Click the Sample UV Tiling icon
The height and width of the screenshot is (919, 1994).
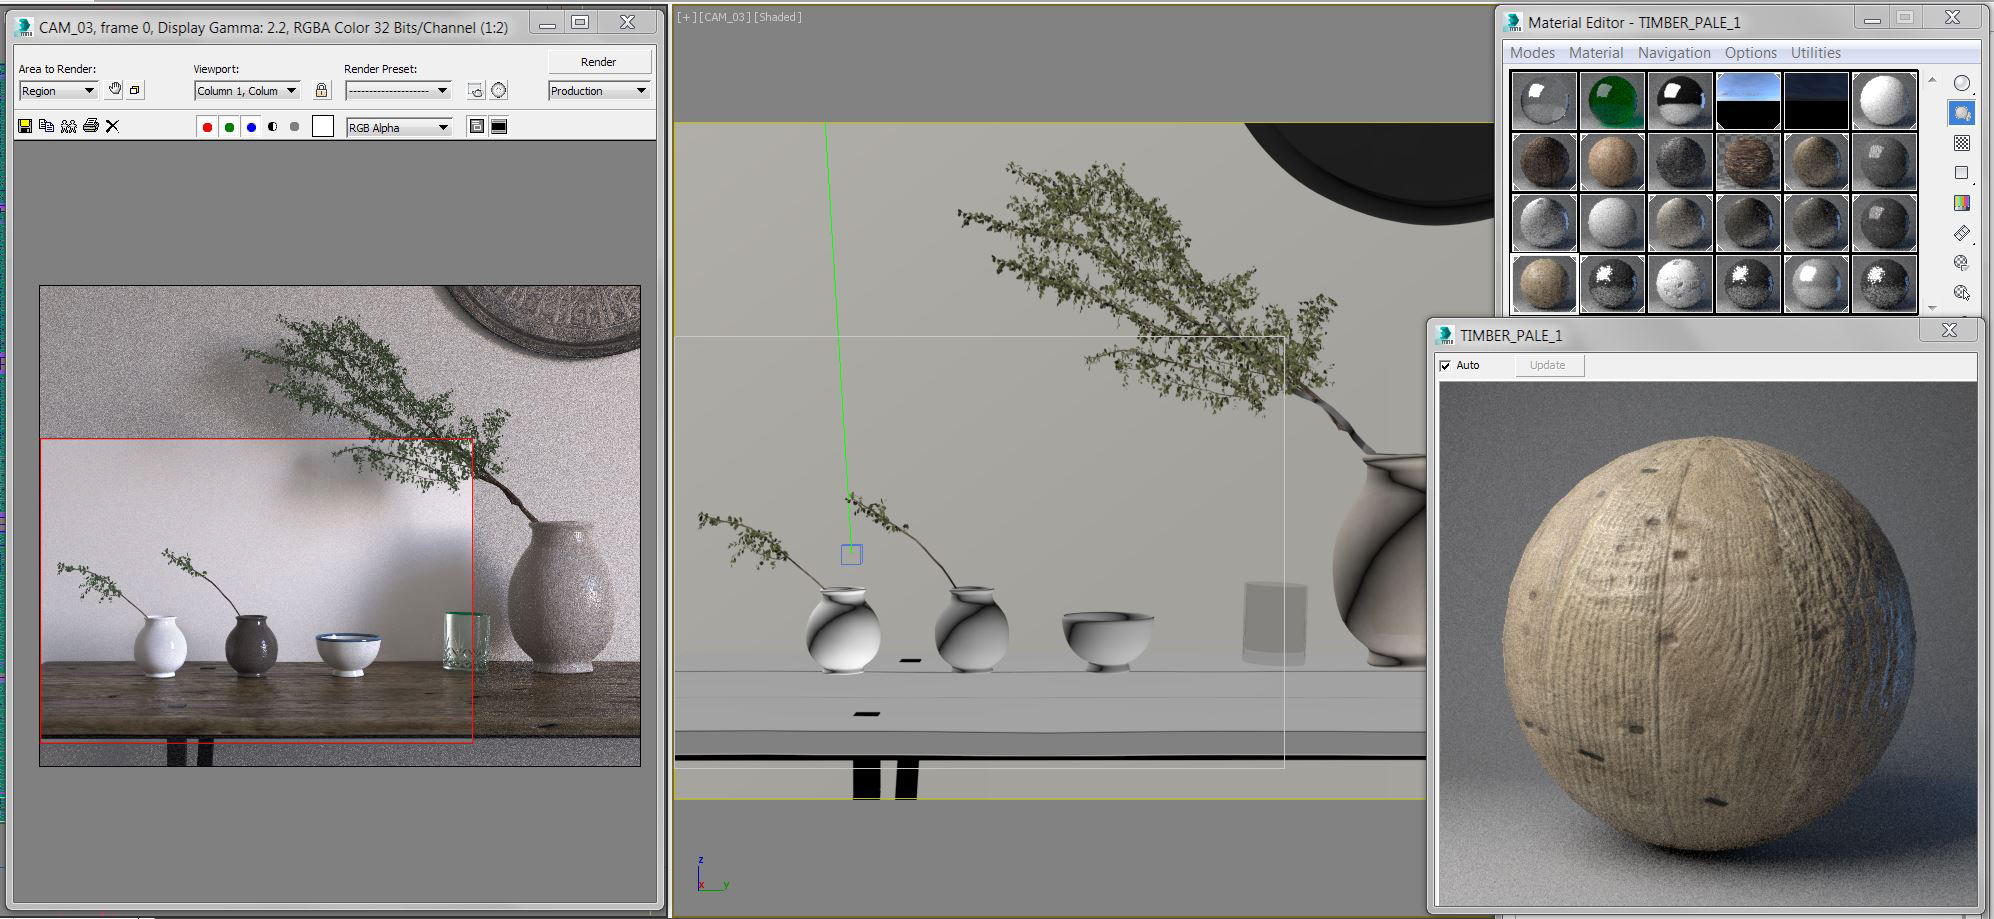point(1961,170)
